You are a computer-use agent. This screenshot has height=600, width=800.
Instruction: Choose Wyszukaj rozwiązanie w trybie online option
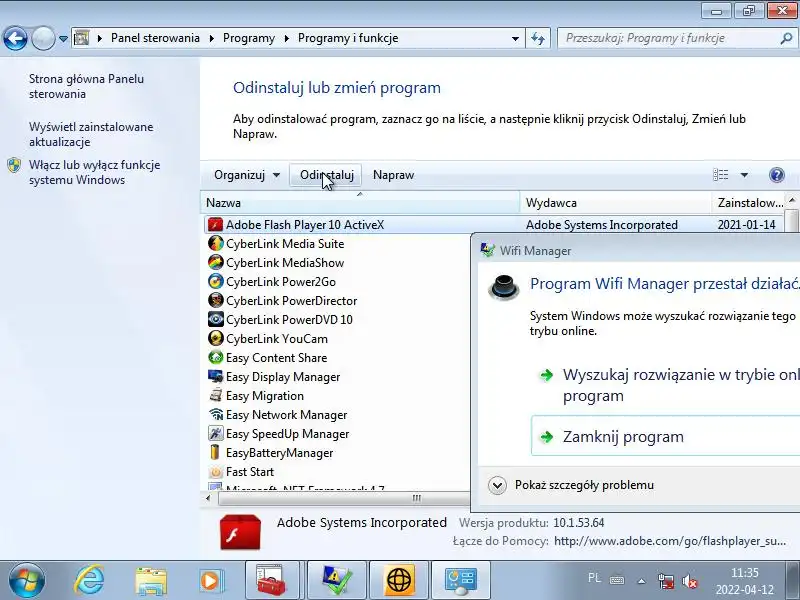pyautogui.click(x=668, y=385)
